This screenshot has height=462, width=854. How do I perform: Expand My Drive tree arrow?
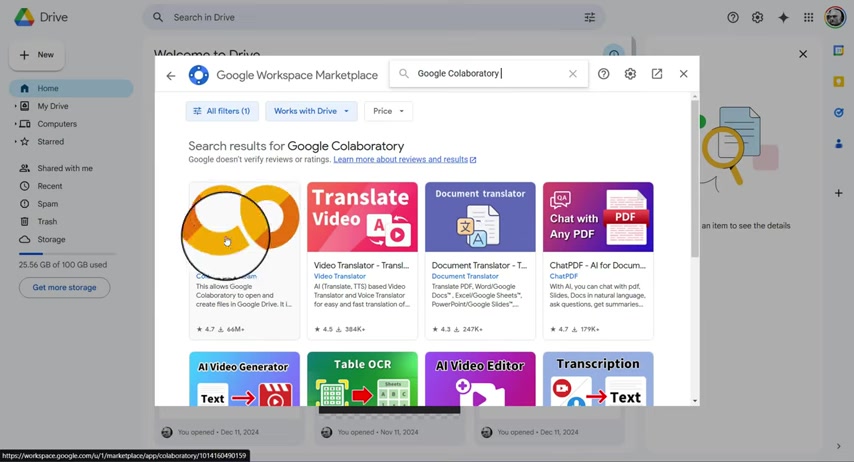[15, 106]
